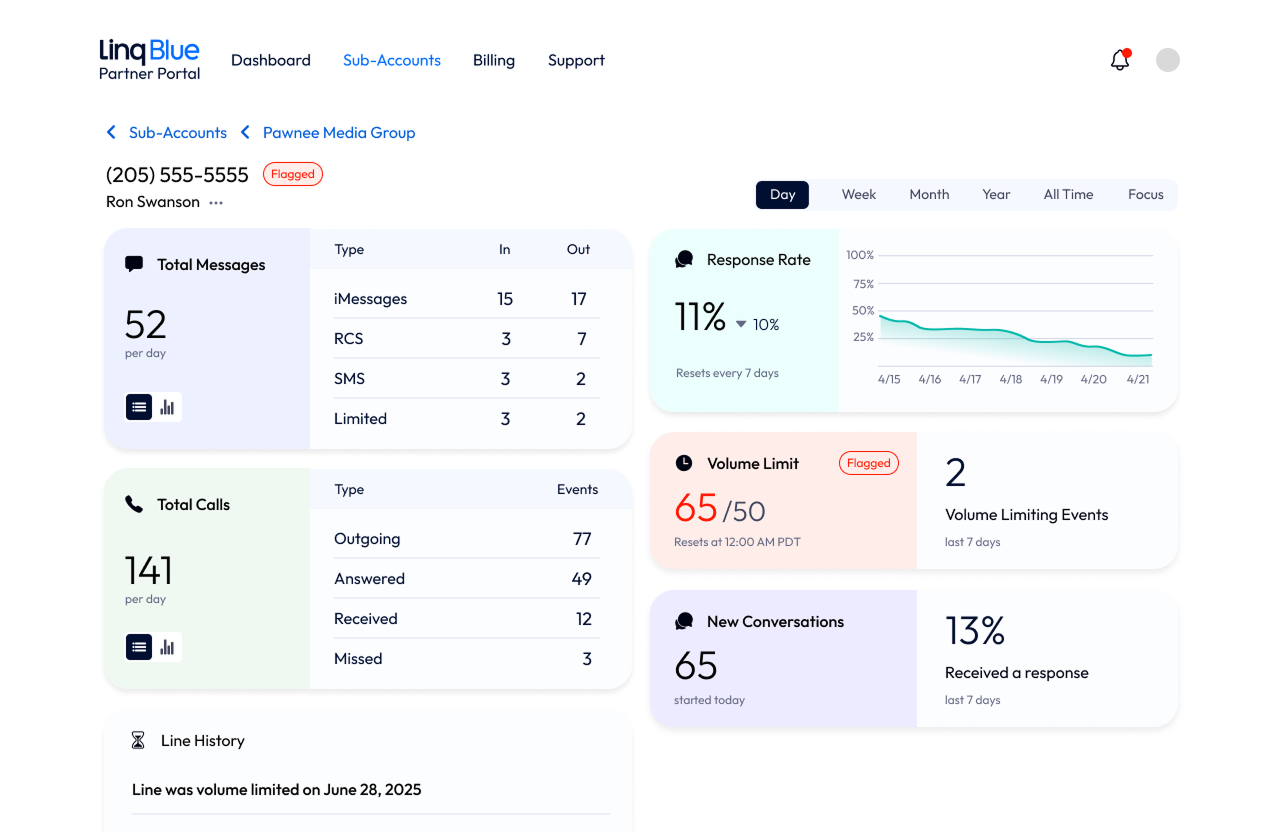The image size is (1280, 832).
Task: Click the back chevron before Pawnee Media Group
Action: (x=245, y=132)
